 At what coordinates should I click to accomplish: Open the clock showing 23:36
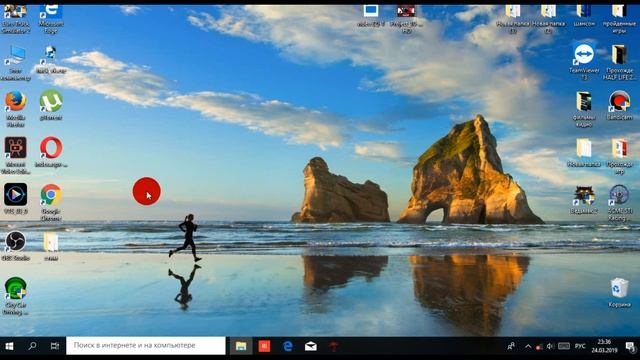[x=604, y=346]
